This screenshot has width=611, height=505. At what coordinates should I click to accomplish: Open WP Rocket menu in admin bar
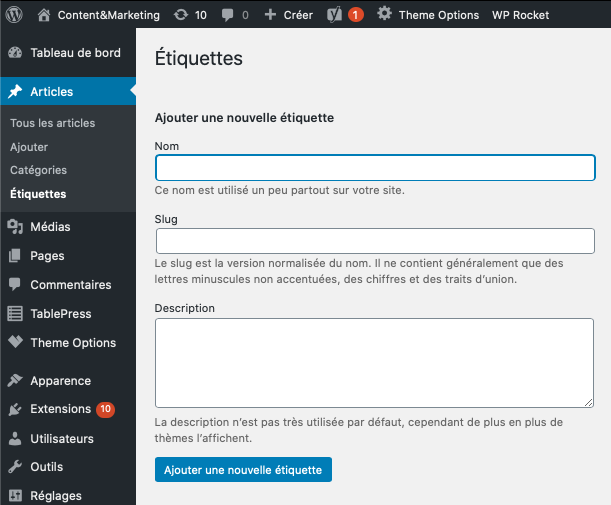[520, 15]
